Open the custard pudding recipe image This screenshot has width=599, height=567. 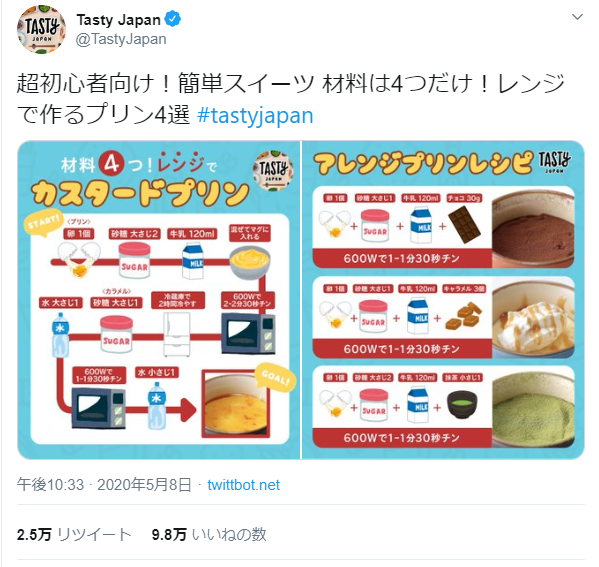tap(159, 300)
